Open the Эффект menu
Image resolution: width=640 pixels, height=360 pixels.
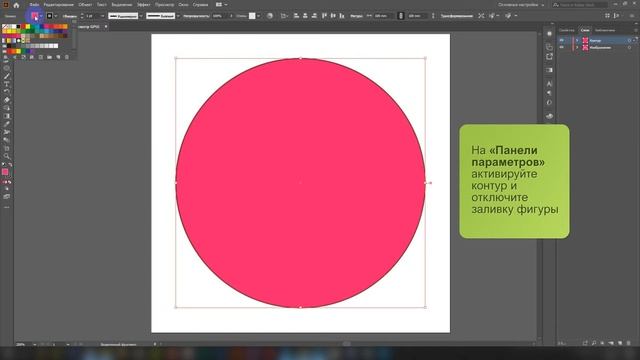coord(144,5)
